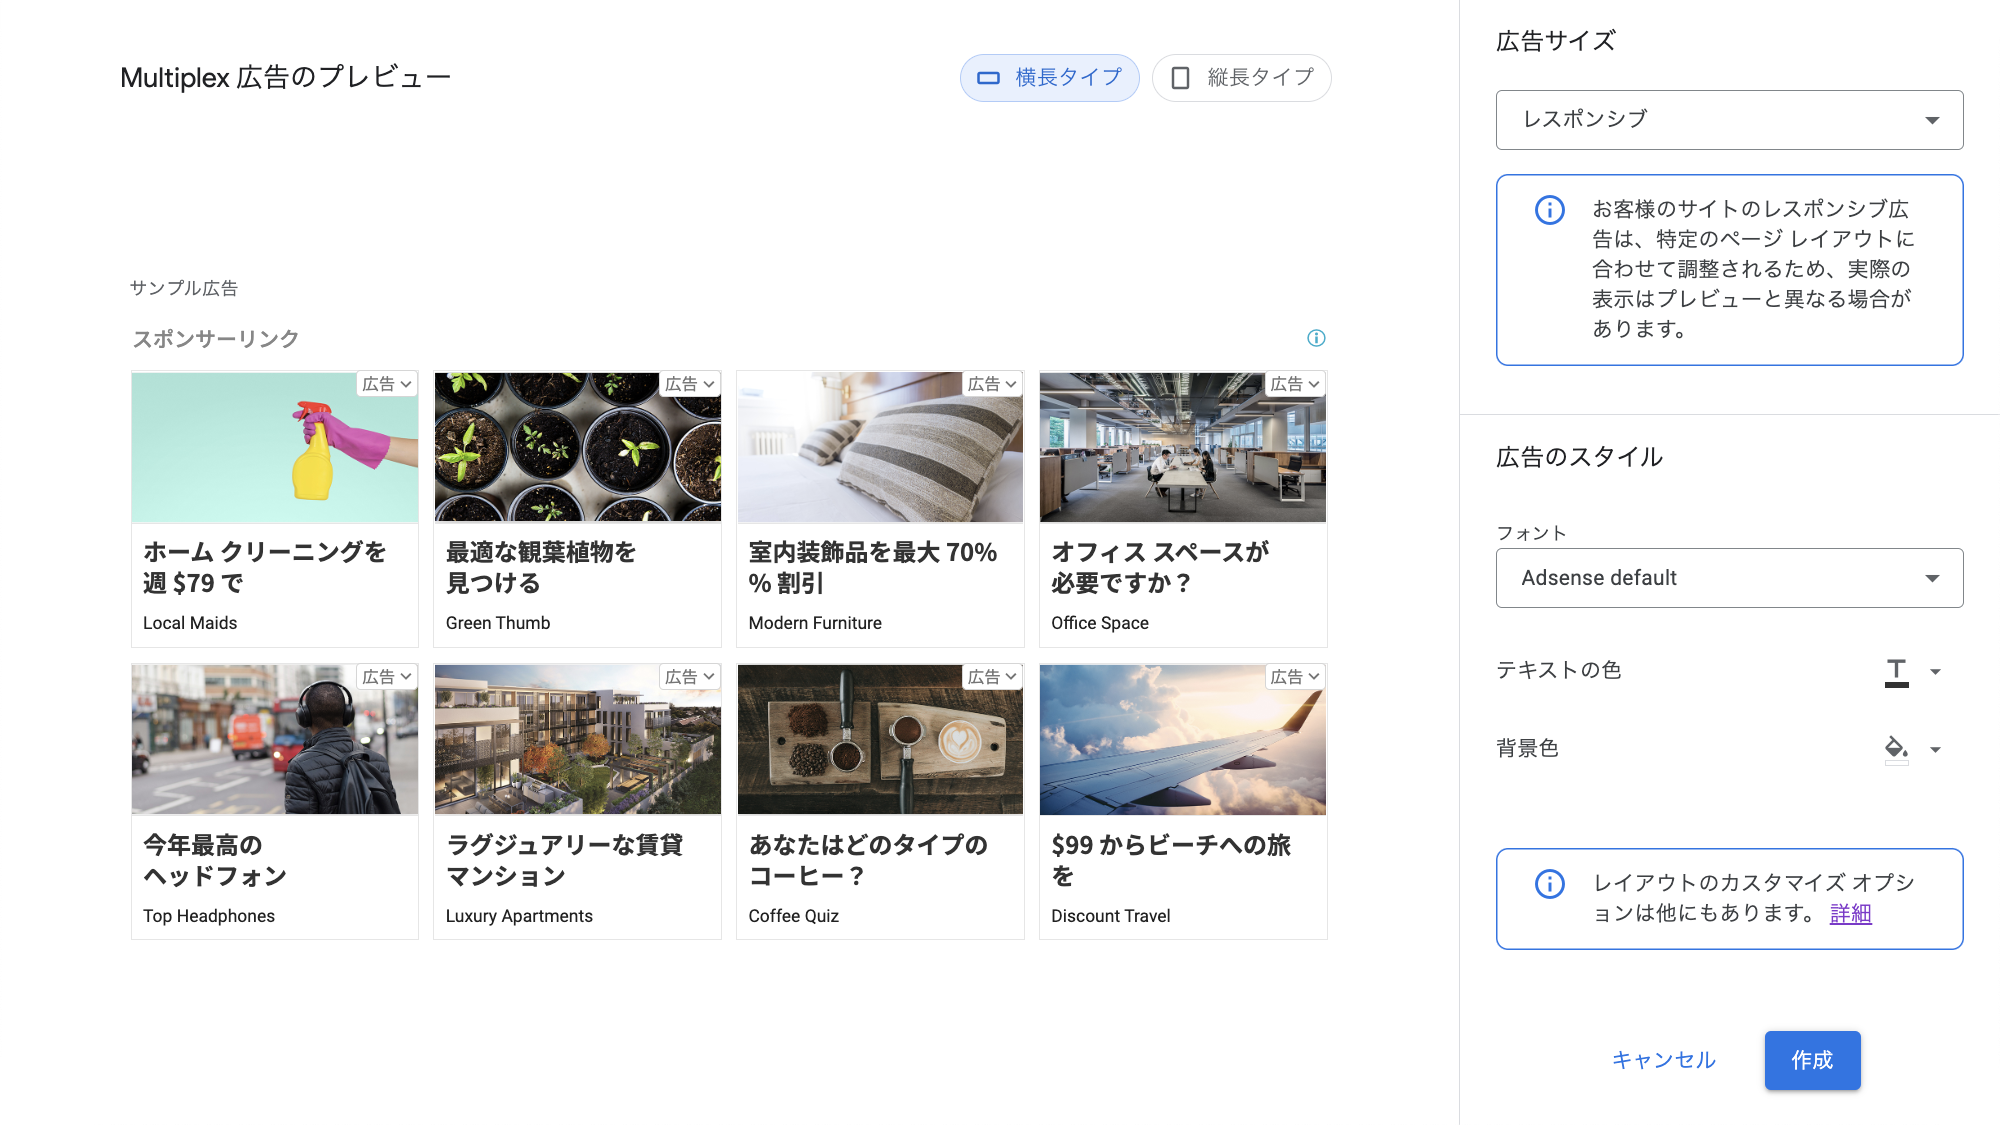
Task: Open 広告 badge on Green Thumb ad
Action: pyautogui.click(x=690, y=384)
